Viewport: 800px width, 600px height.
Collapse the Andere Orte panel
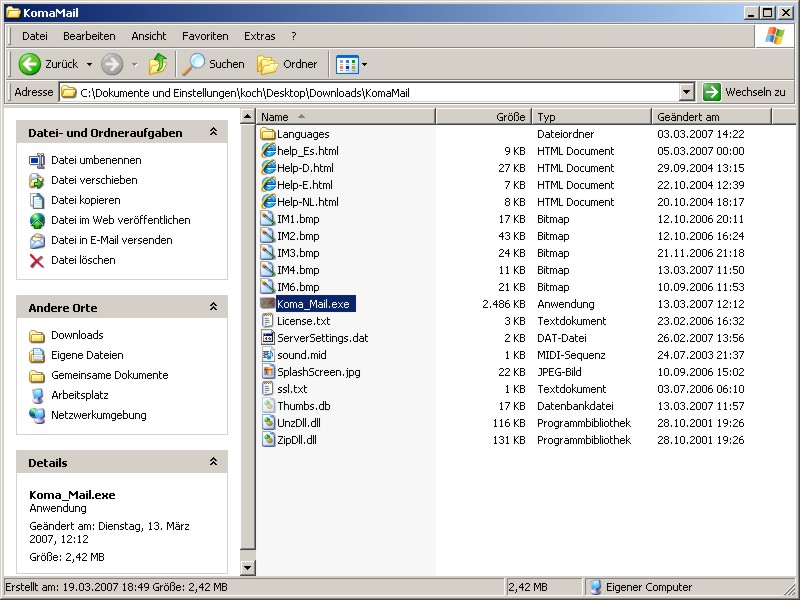coord(213,307)
